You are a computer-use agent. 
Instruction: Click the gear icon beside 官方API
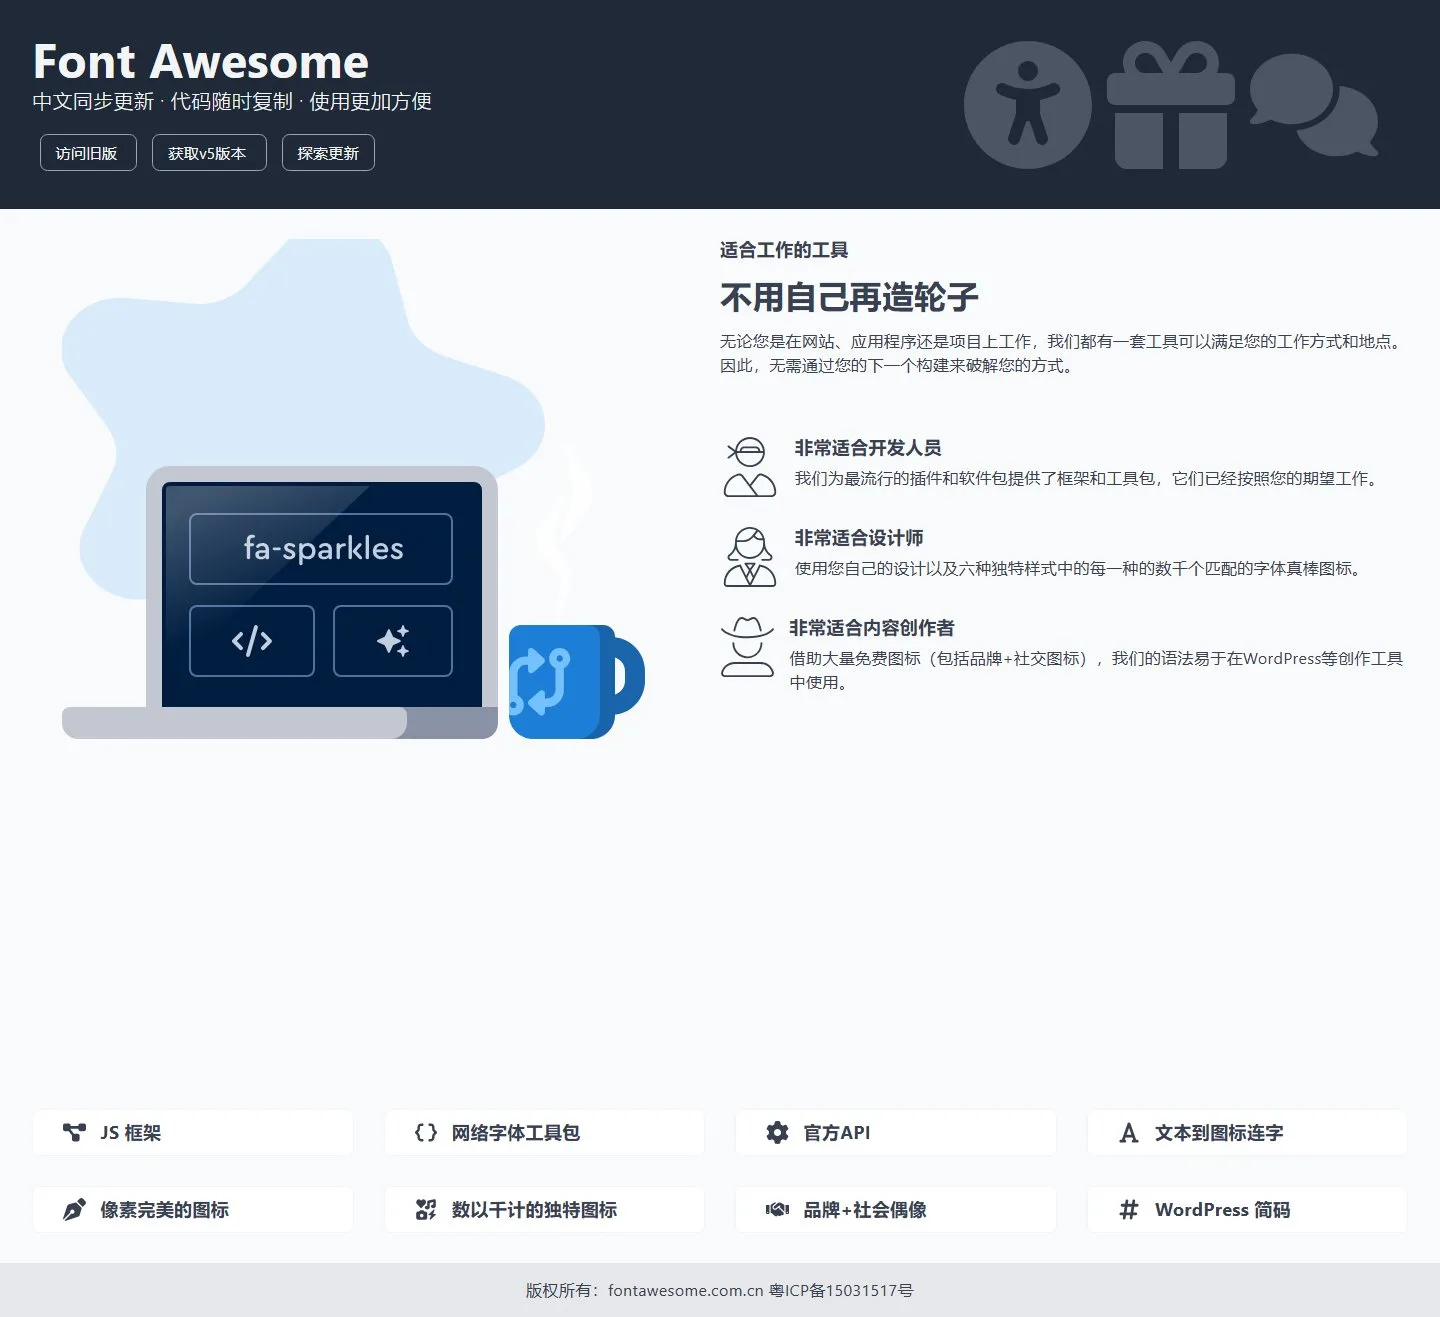pos(777,1132)
